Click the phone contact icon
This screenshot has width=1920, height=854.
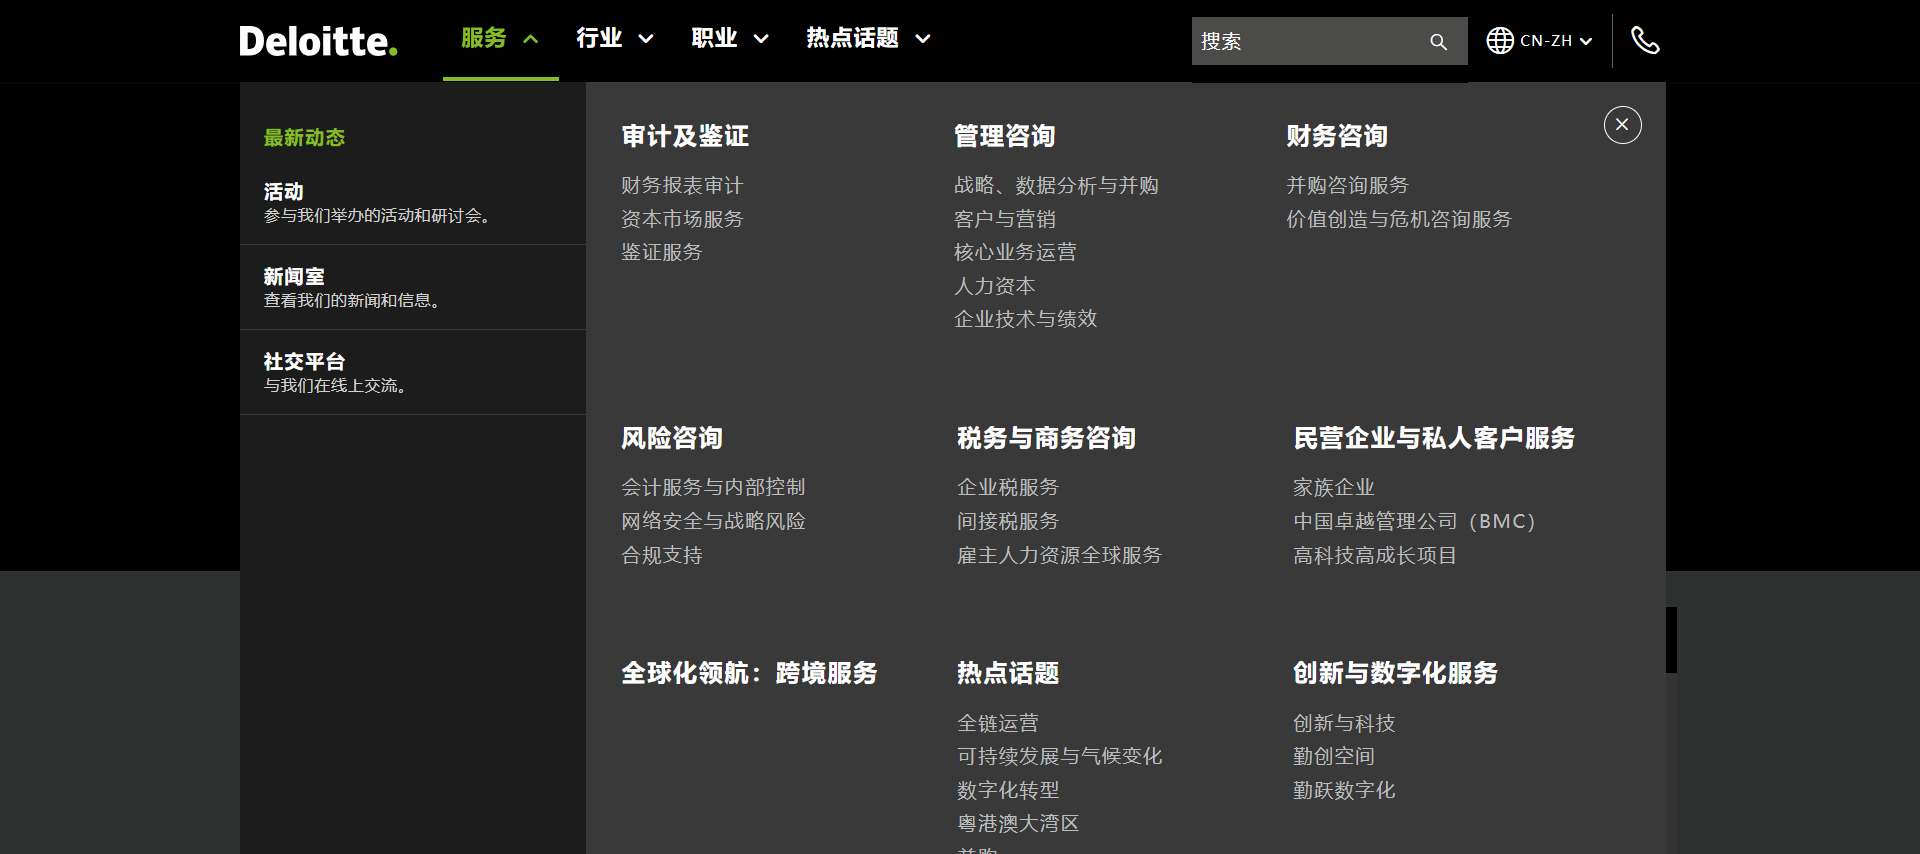pos(1645,41)
